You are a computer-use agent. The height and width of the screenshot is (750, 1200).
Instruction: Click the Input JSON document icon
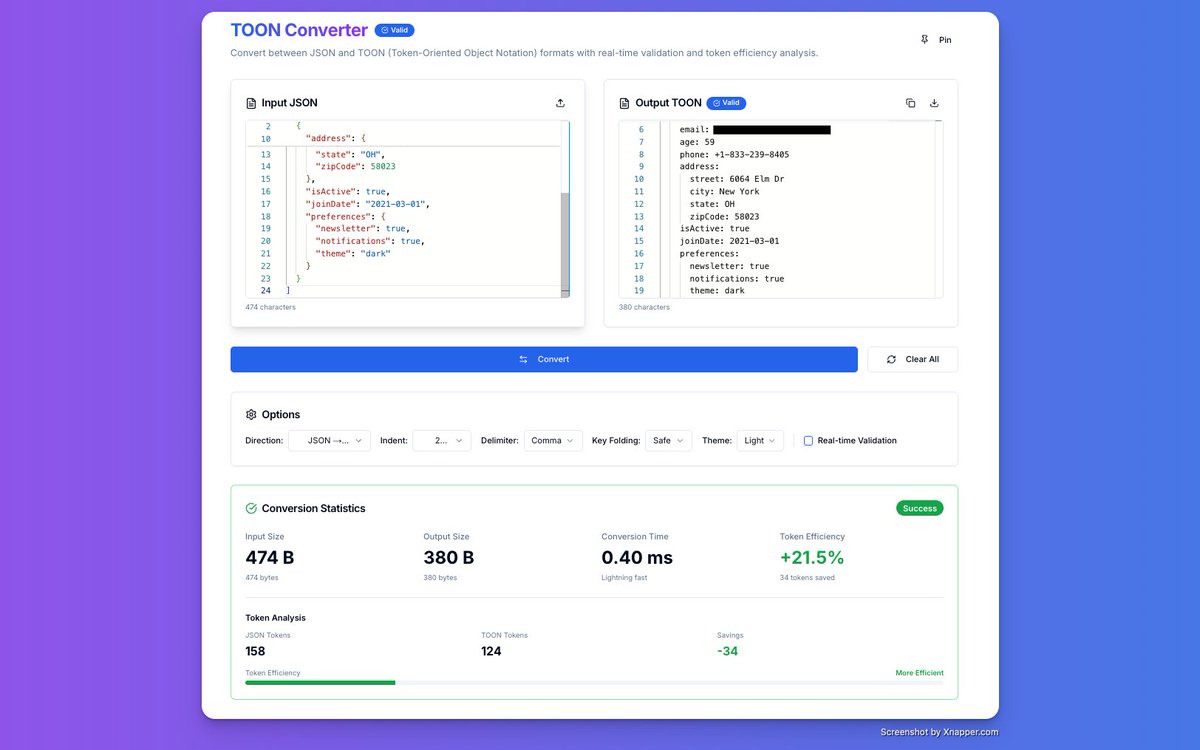[x=251, y=103]
